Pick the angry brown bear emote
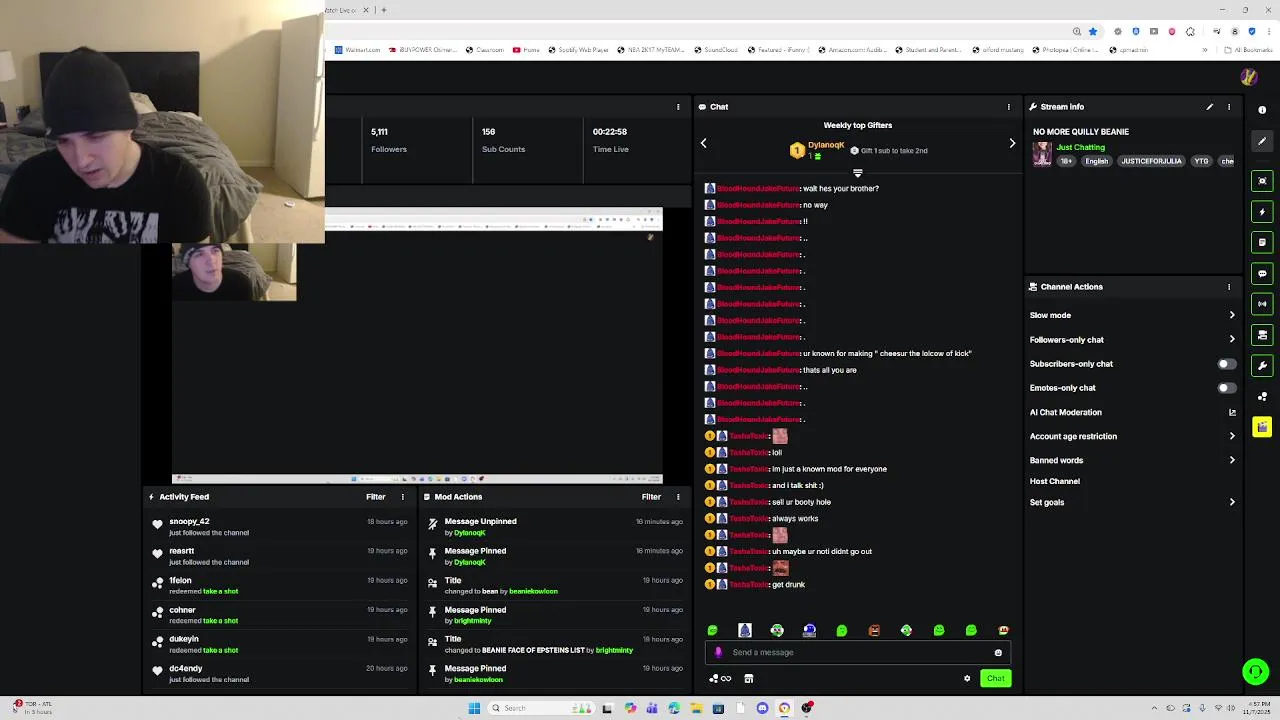The height and width of the screenshot is (720, 1280). coord(874,630)
